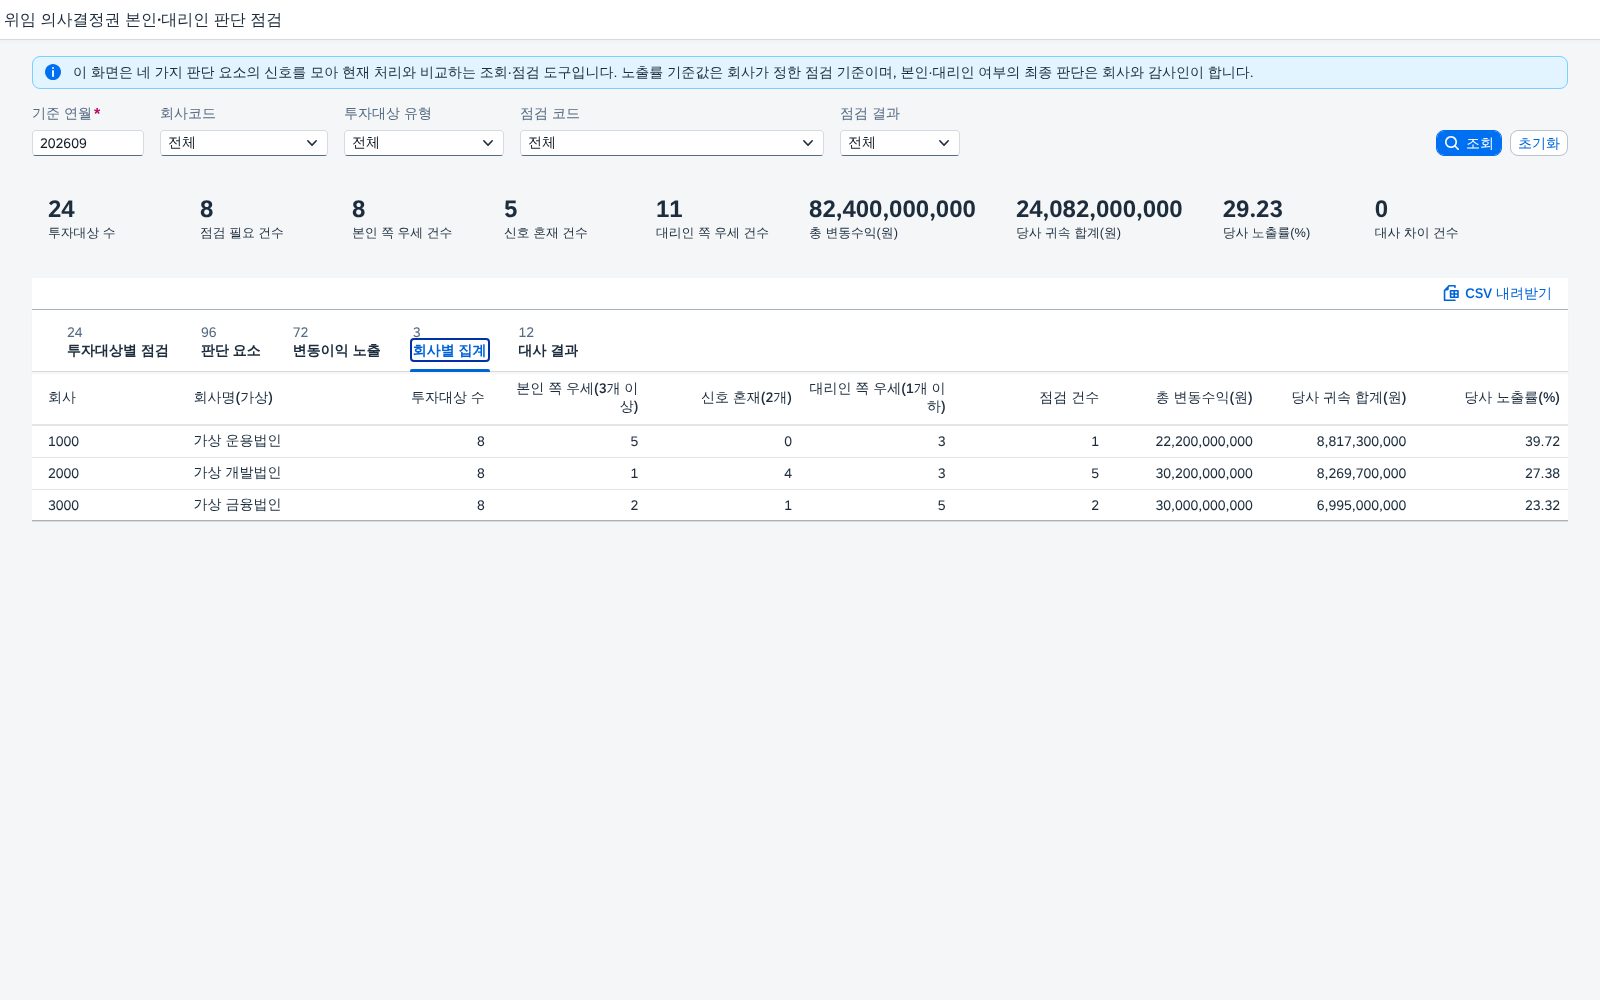This screenshot has width=1600, height=1000.
Task: Click the 8,269,700,000 cell
Action: [1361, 473]
